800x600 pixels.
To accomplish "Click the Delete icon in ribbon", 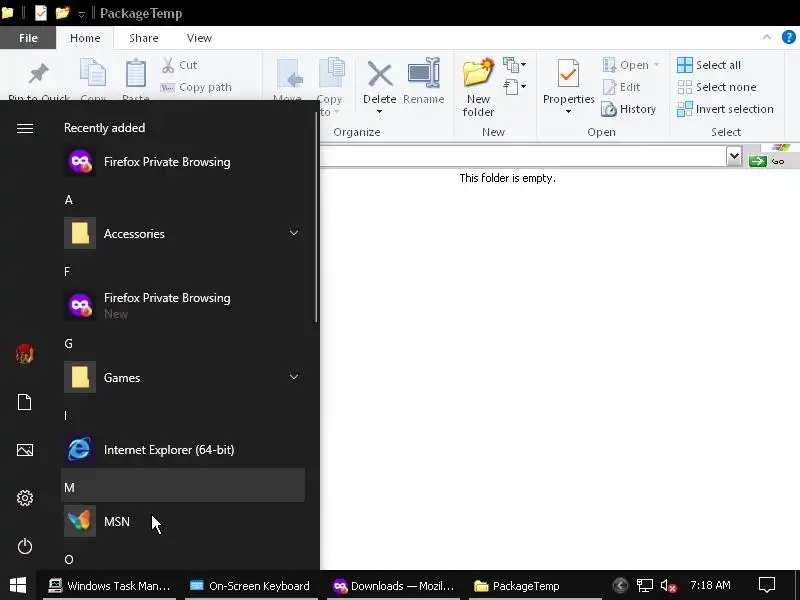I will click(x=380, y=74).
